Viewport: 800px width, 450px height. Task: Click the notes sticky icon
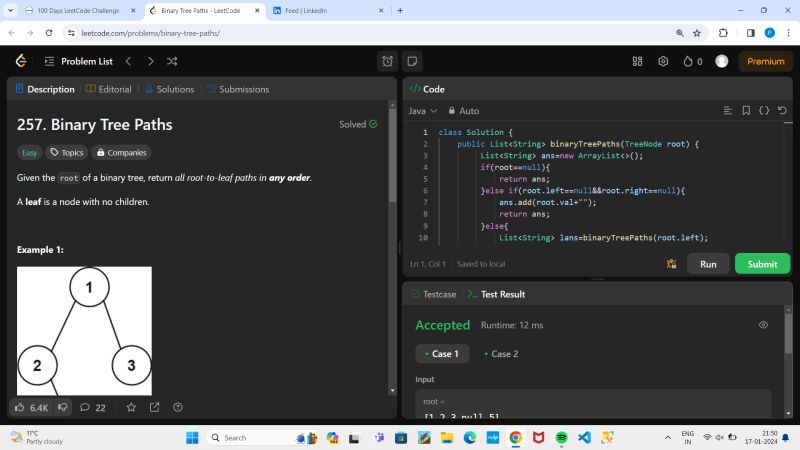click(413, 61)
